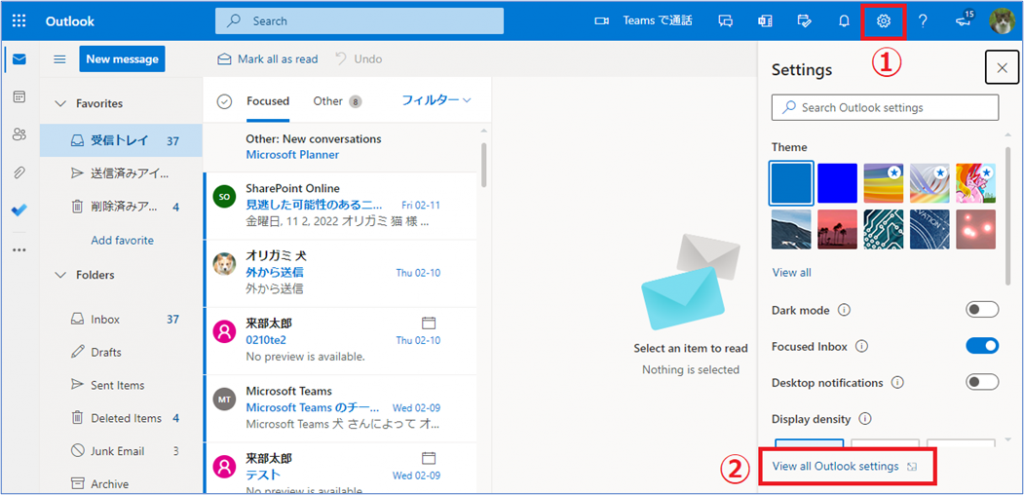Open the notifications bell icon
Image resolution: width=1024 pixels, height=495 pixels.
[x=844, y=21]
